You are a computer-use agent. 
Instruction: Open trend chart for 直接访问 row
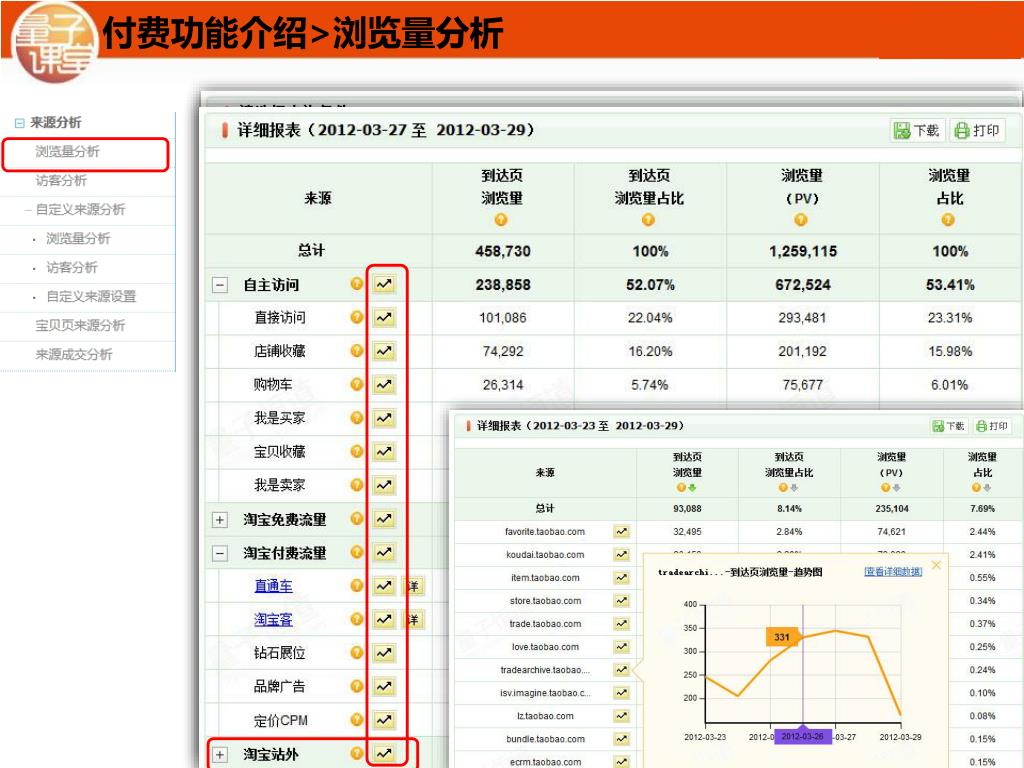[384, 317]
